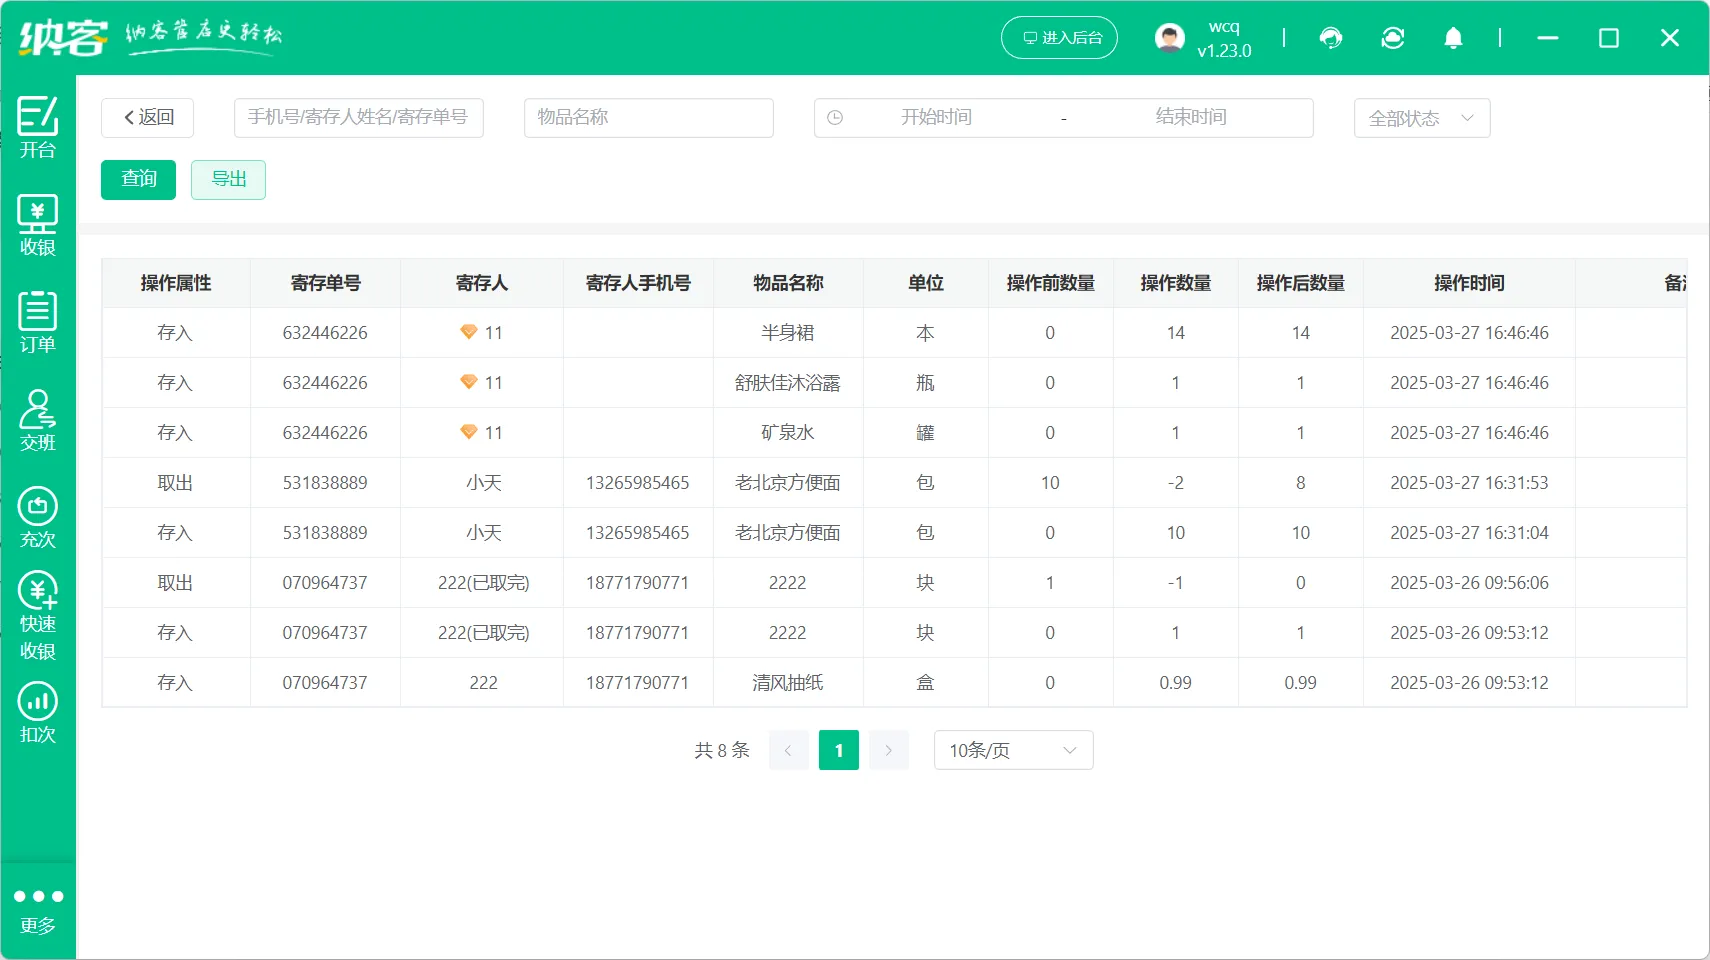Click the customer service headset icon
The width and height of the screenshot is (1710, 960).
[x=1331, y=38]
